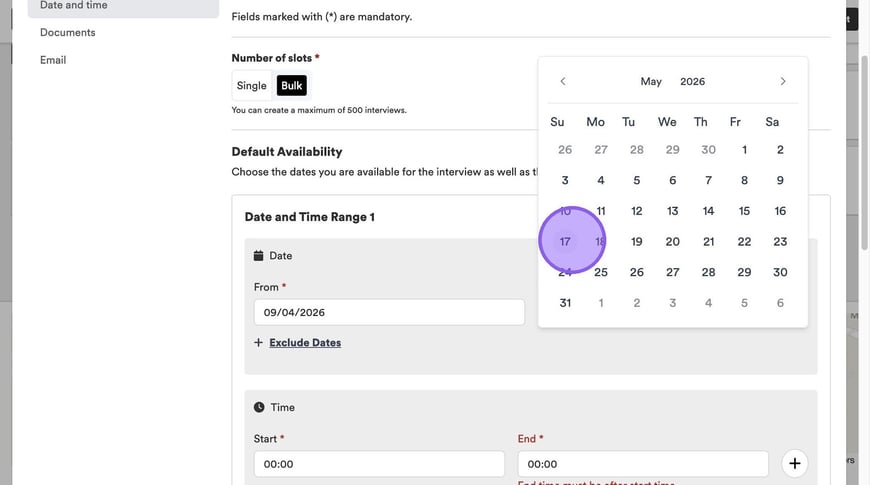Go to next month in calendar
Viewport: 870px width, 485px height.
tap(782, 81)
